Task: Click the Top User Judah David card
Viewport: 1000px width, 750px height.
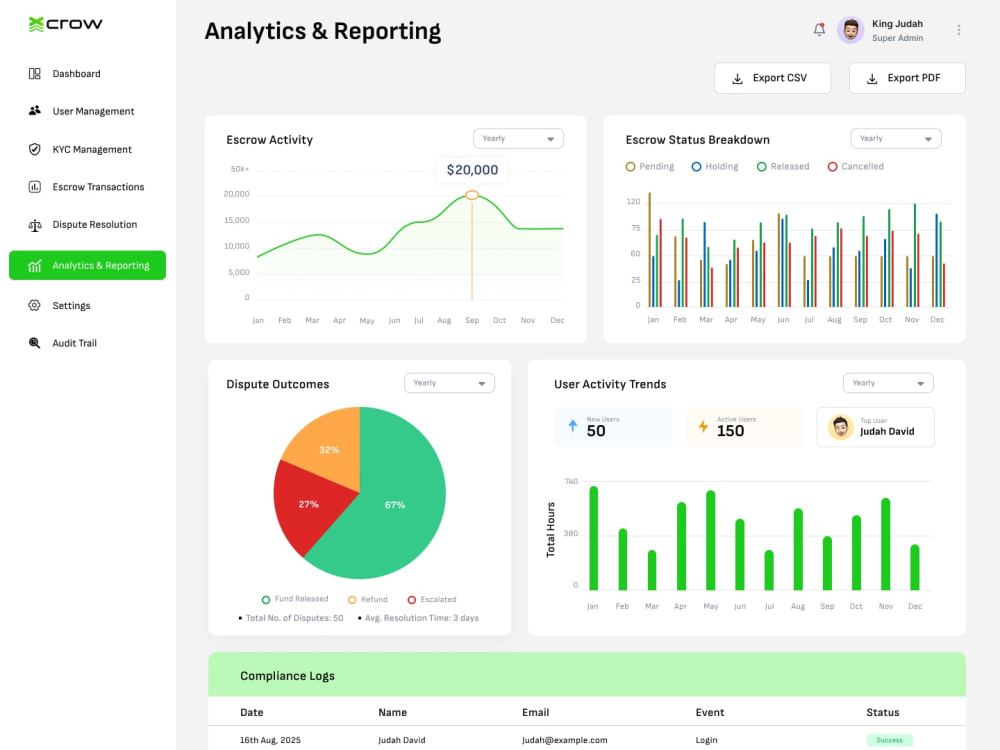Action: pos(875,427)
